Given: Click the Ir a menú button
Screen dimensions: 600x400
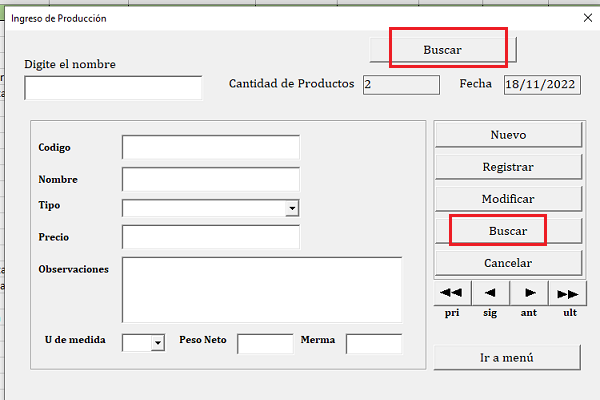Looking at the screenshot, I should point(507,358).
